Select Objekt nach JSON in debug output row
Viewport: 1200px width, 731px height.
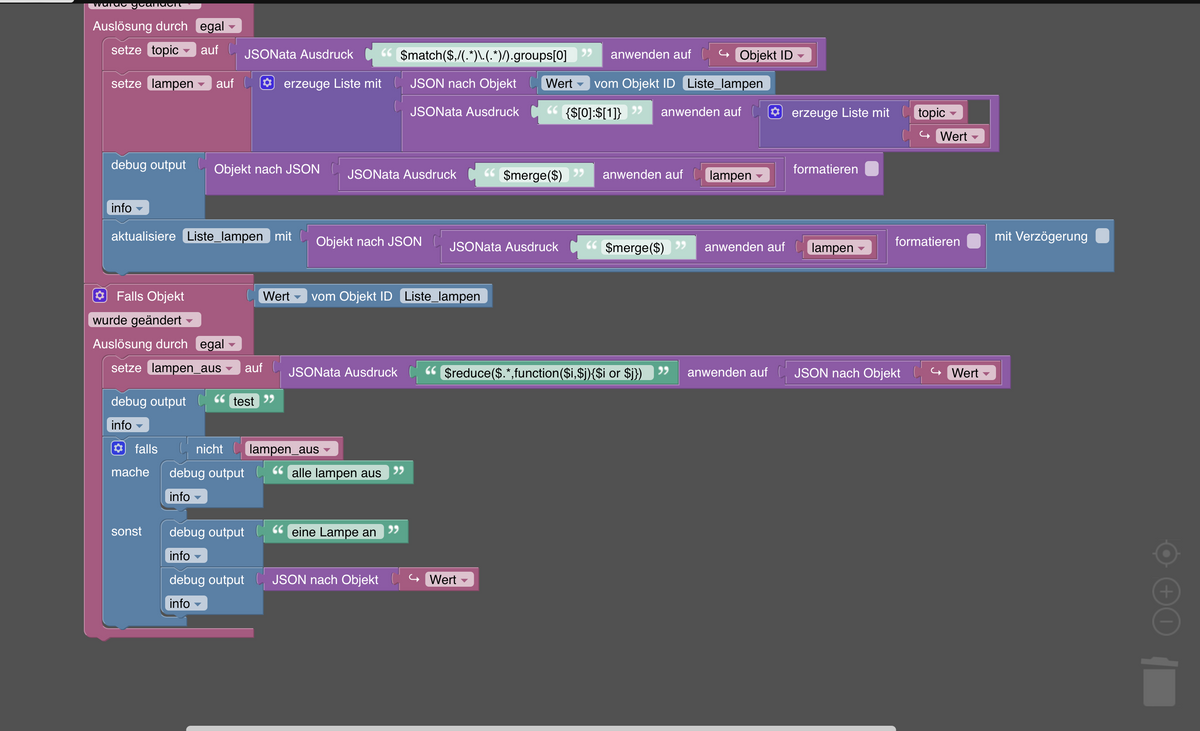(x=266, y=169)
